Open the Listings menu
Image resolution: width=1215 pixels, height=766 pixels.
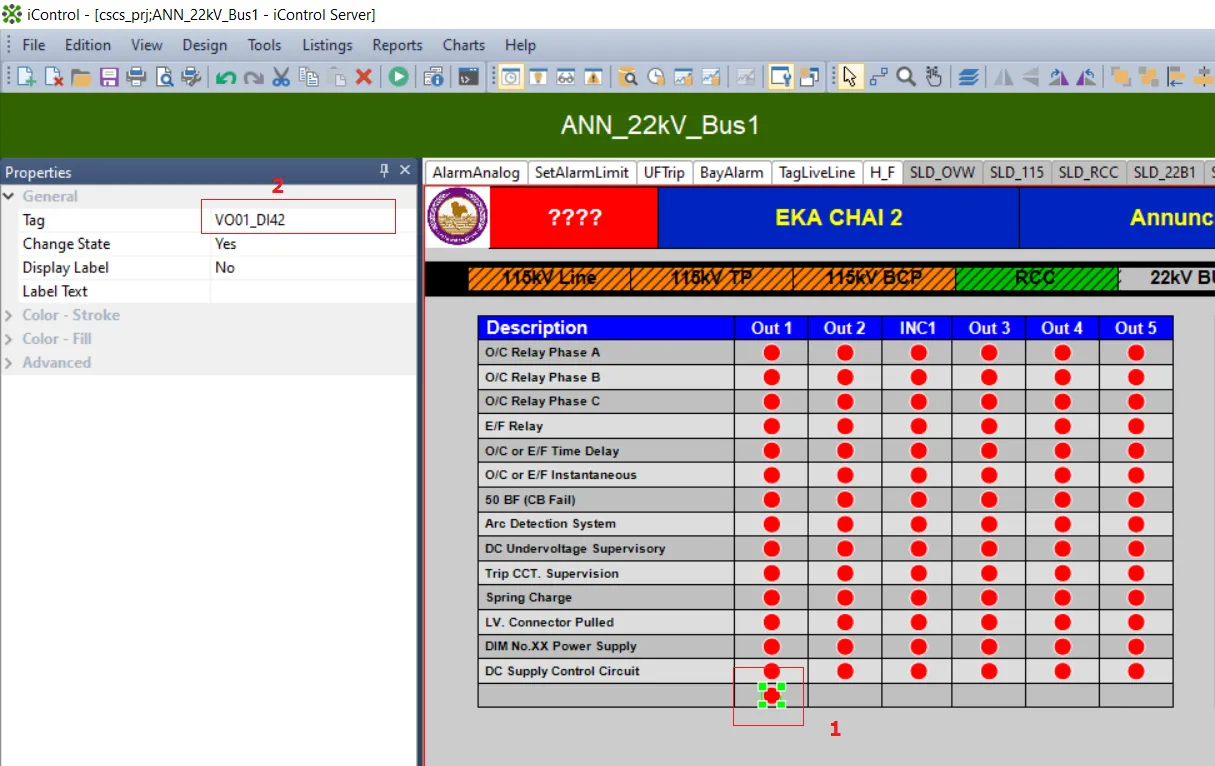coord(327,45)
